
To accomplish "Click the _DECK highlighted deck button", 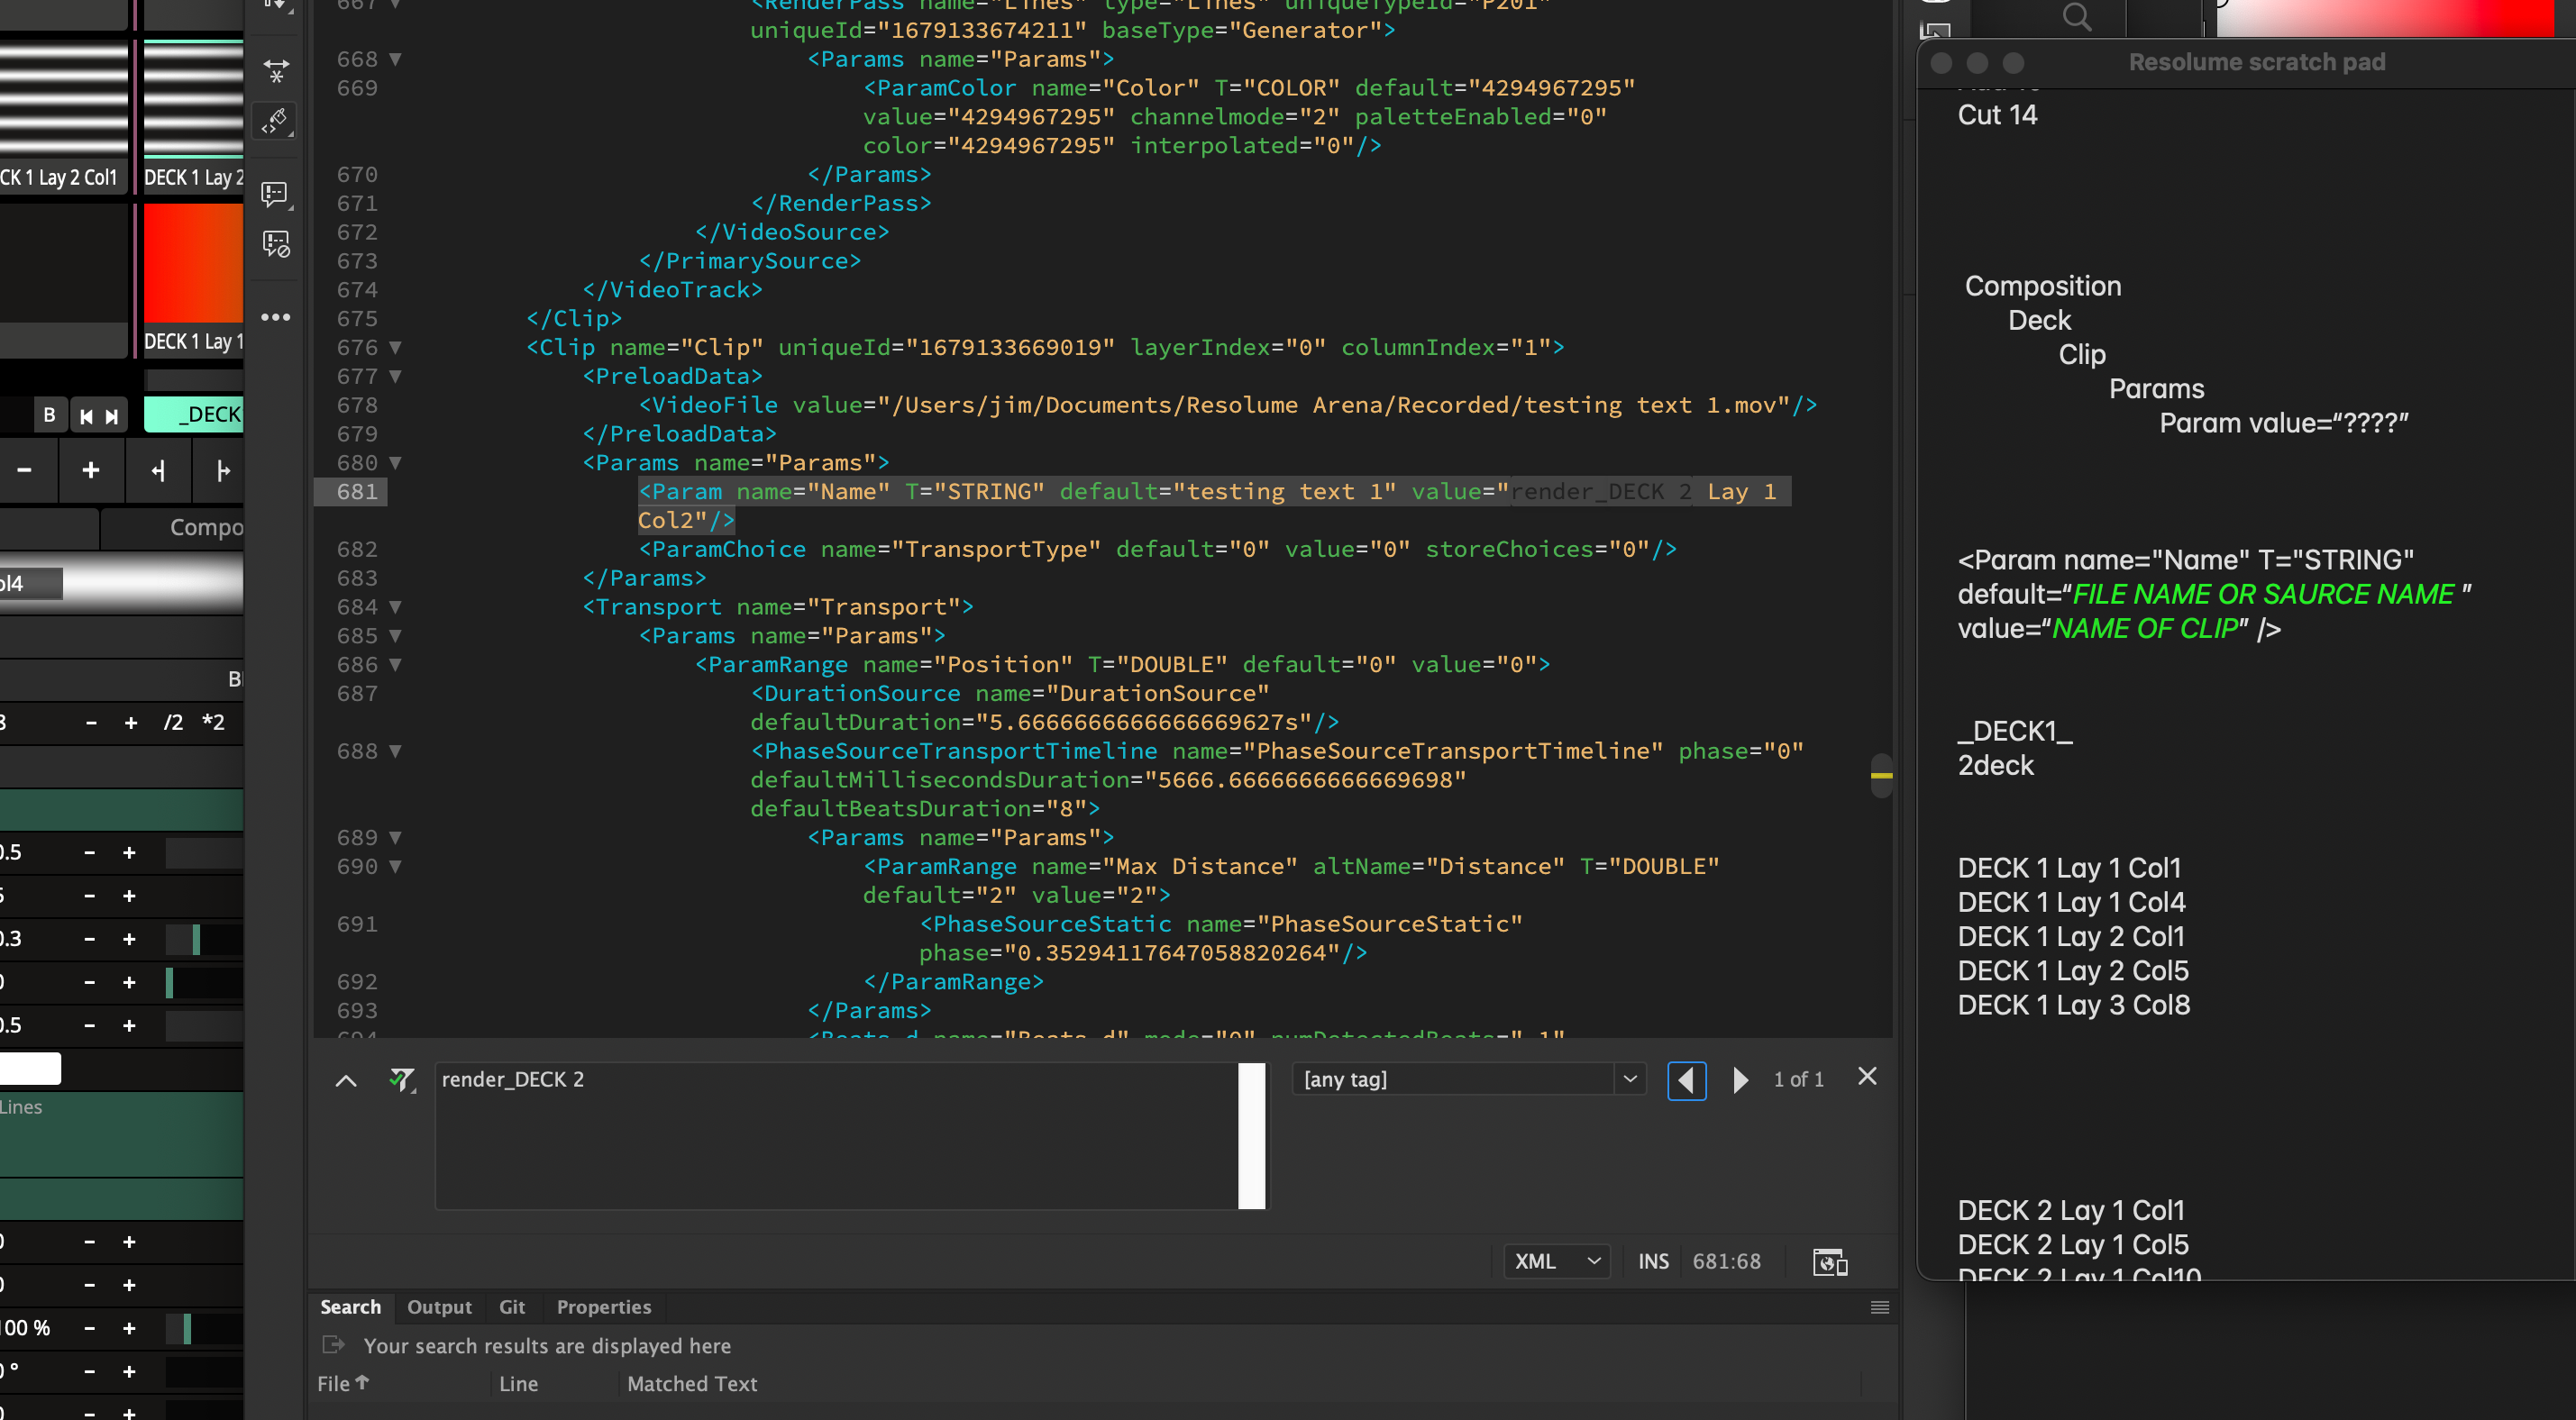I will [x=194, y=414].
